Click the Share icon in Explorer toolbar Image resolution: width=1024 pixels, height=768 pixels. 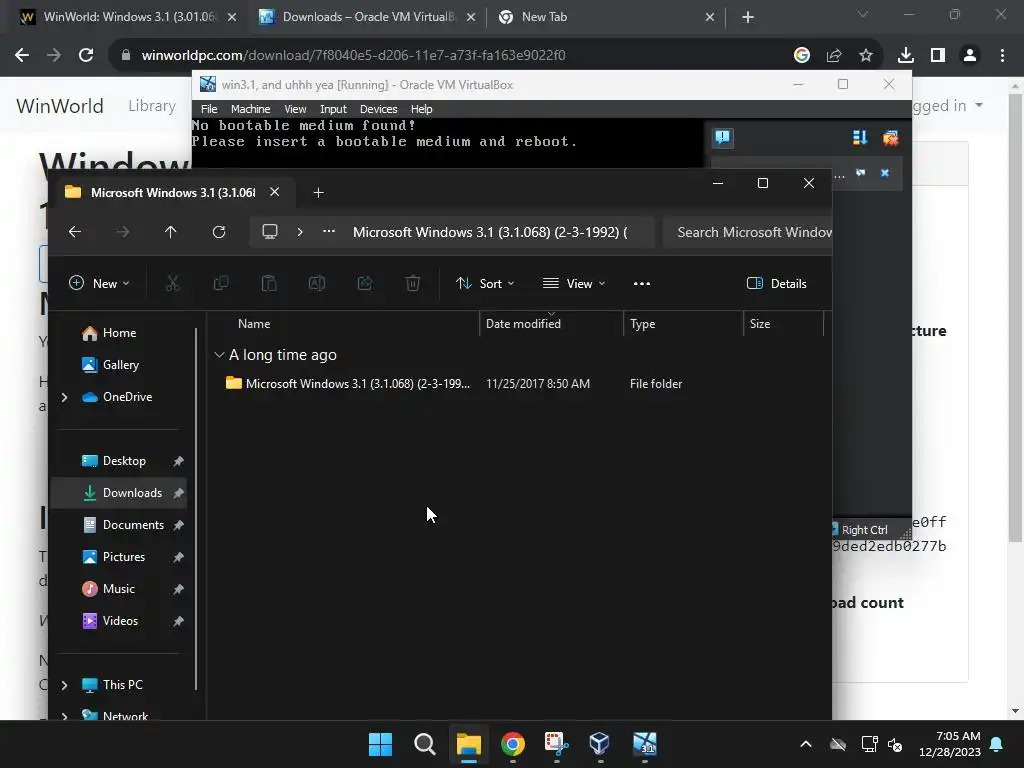[x=365, y=283]
